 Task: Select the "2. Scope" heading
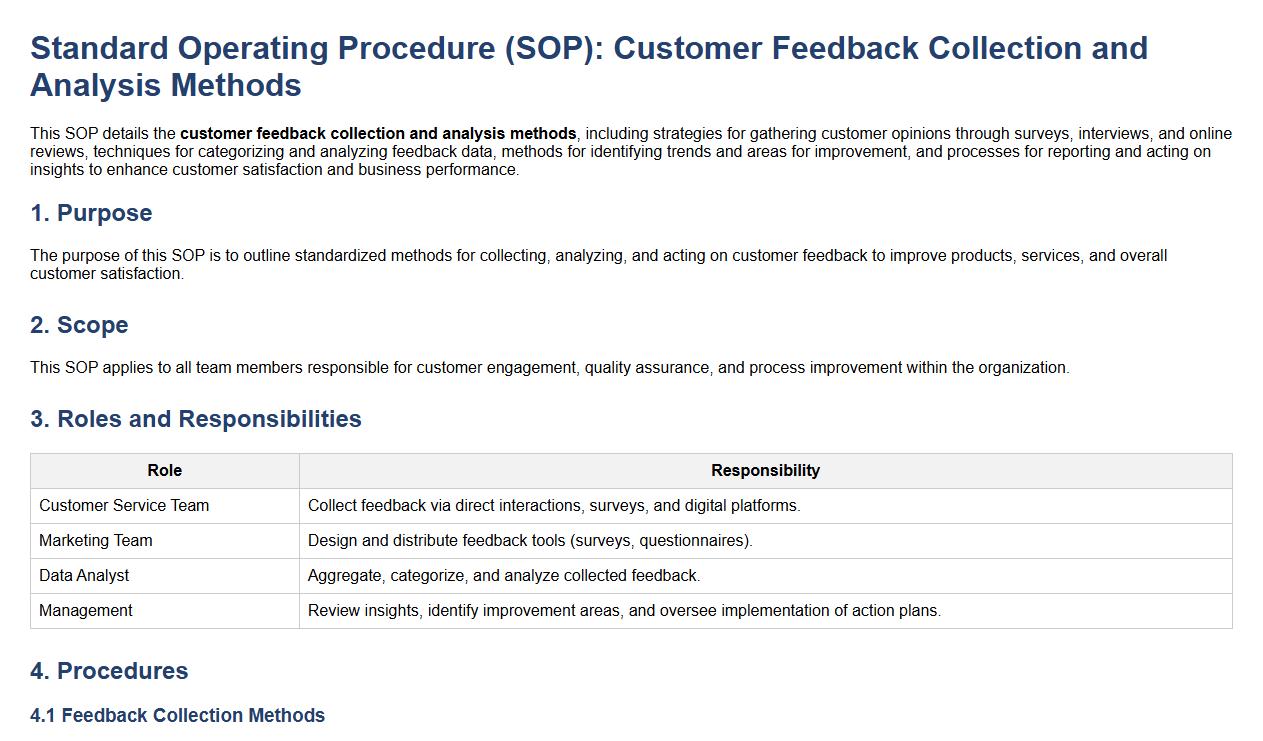point(79,325)
